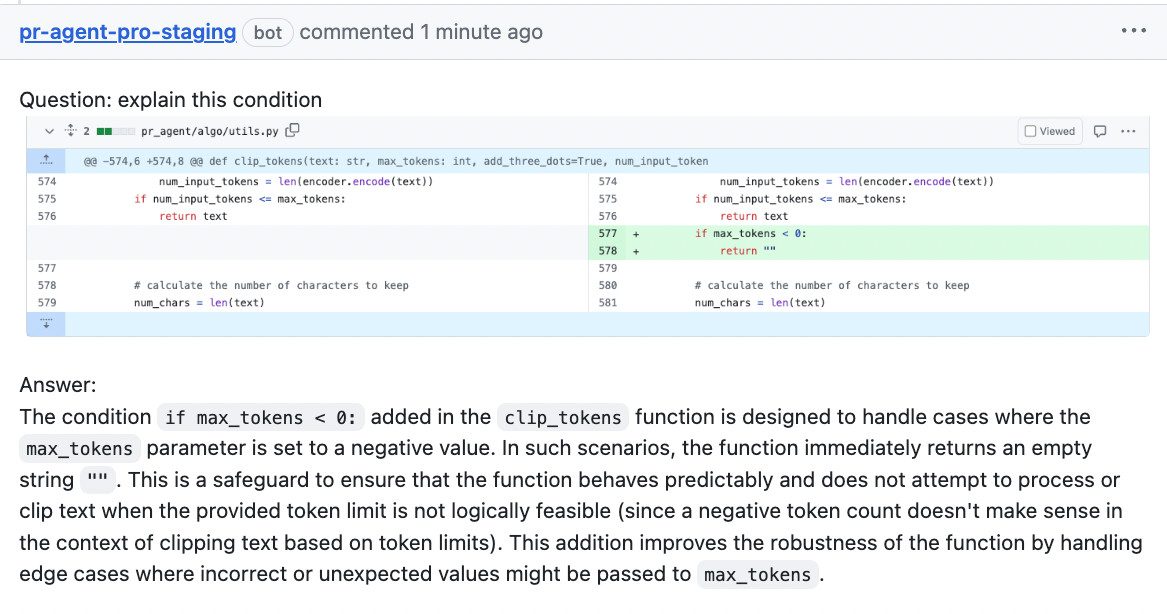Open comment options menu (three dots)
Screen dimensions: 1167x614
[x=1133, y=32]
